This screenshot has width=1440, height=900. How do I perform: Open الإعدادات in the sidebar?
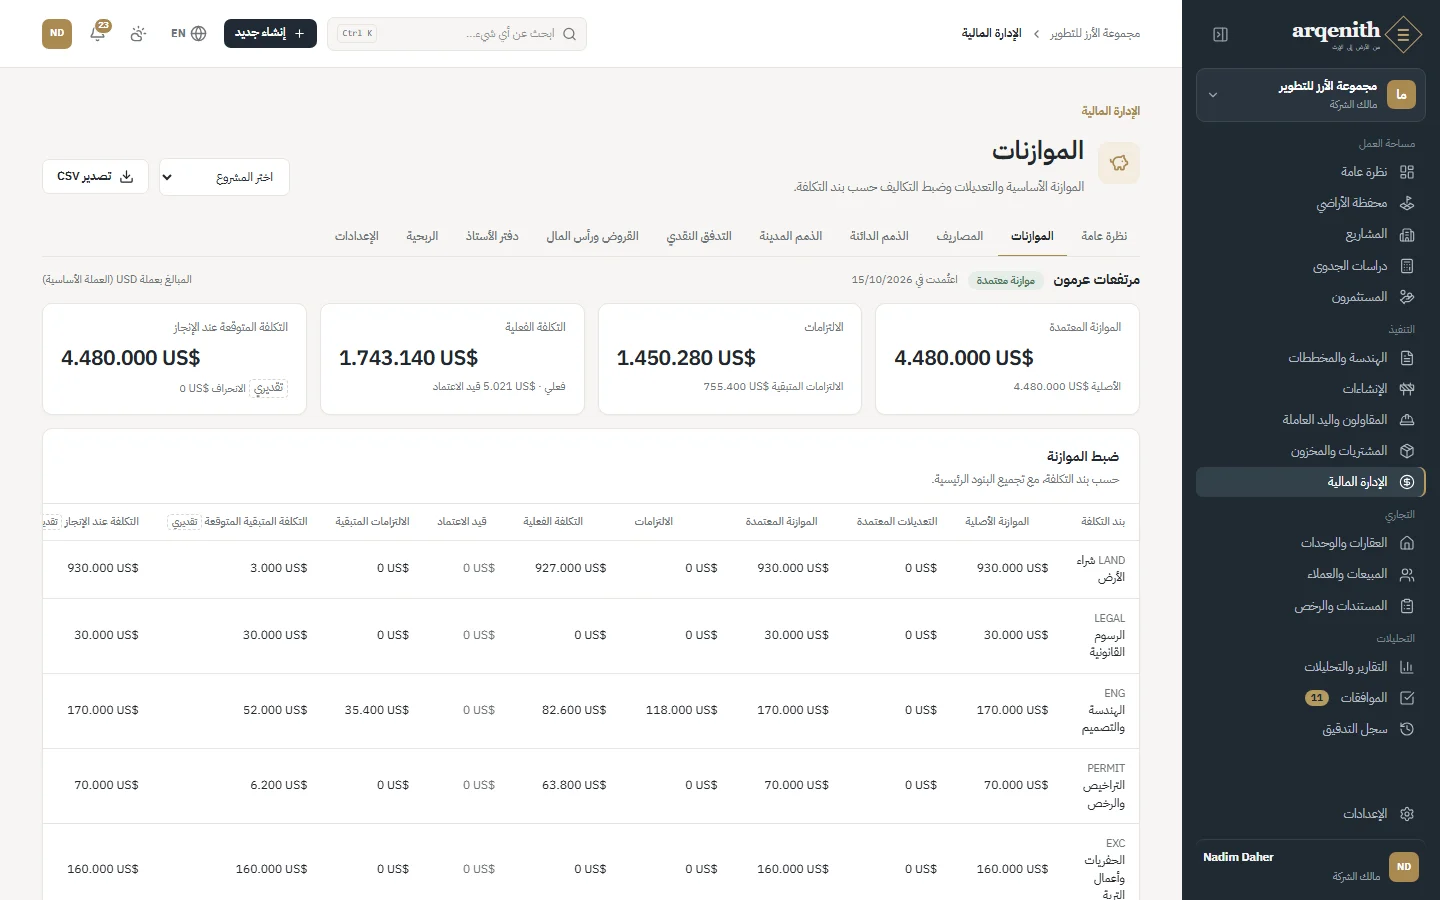tap(1310, 814)
